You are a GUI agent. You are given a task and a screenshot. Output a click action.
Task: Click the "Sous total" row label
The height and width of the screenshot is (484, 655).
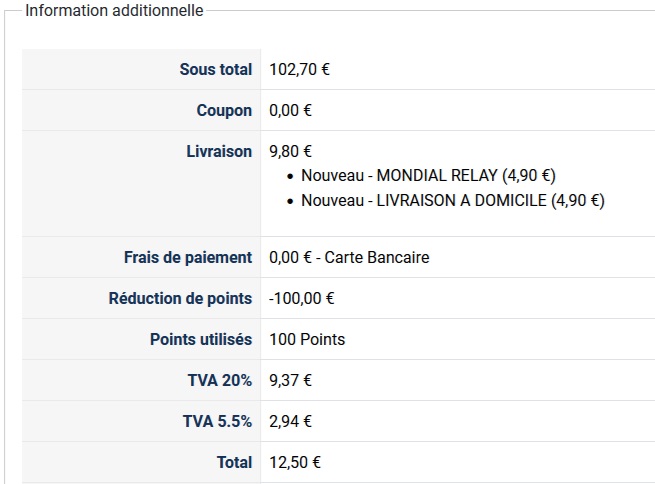click(215, 70)
